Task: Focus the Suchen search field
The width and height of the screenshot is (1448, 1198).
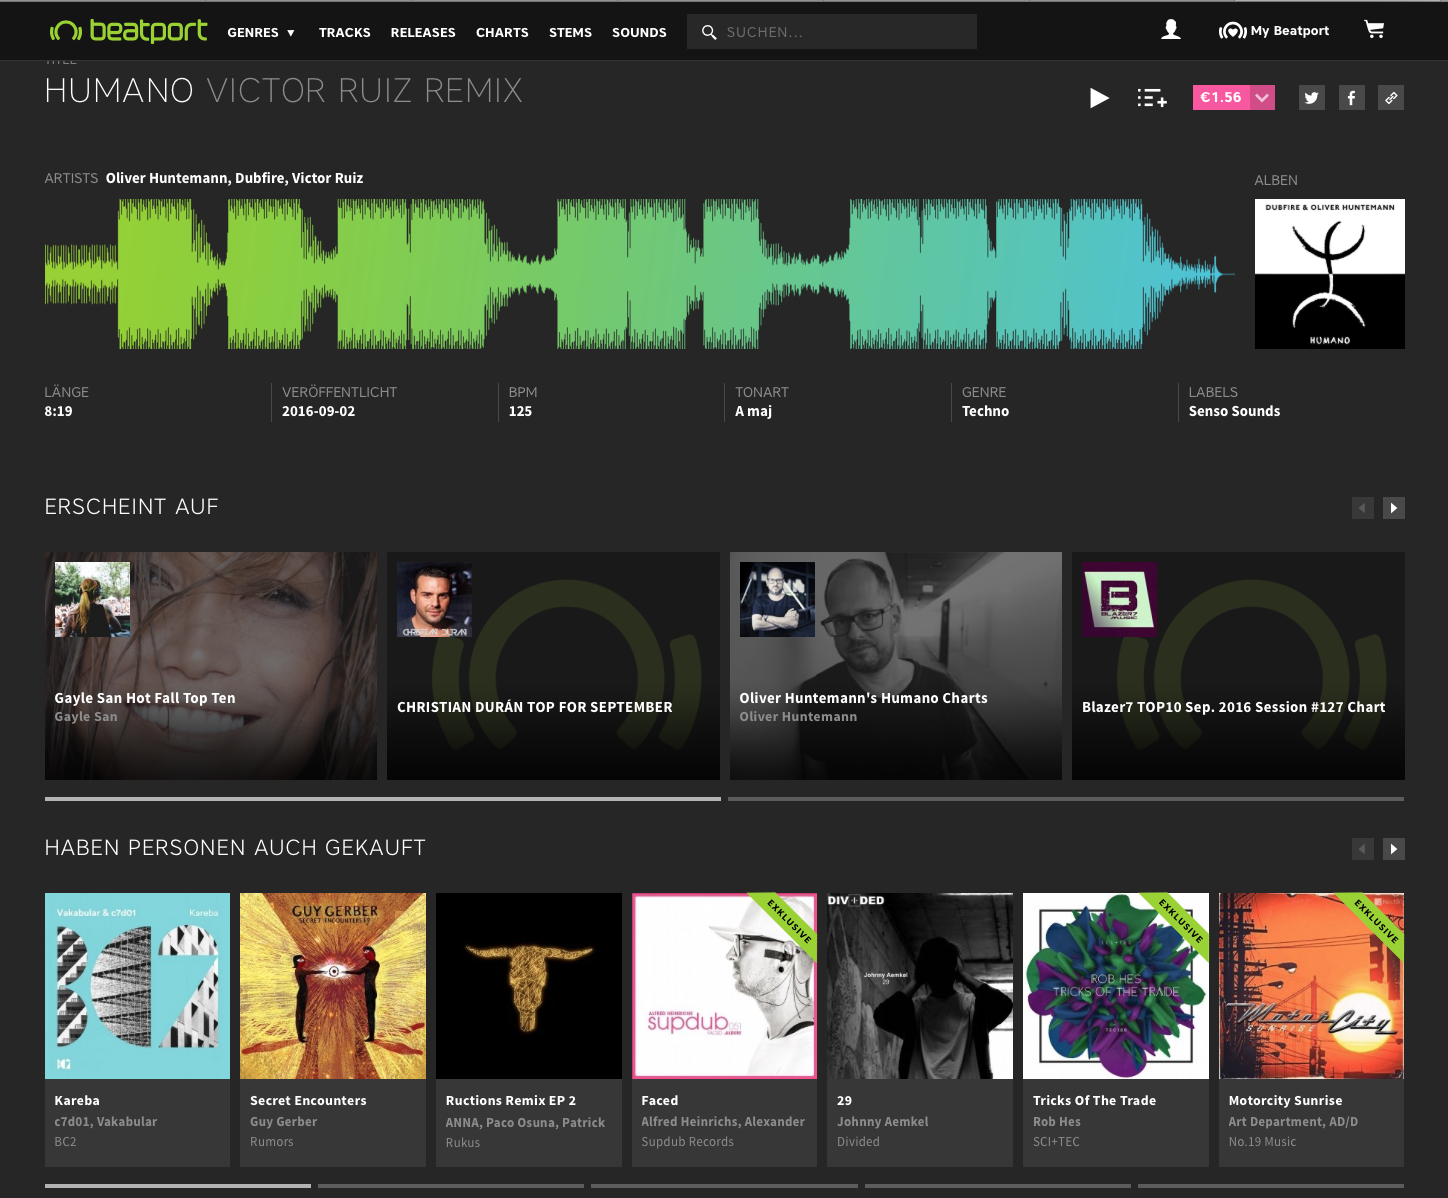Action: [832, 32]
